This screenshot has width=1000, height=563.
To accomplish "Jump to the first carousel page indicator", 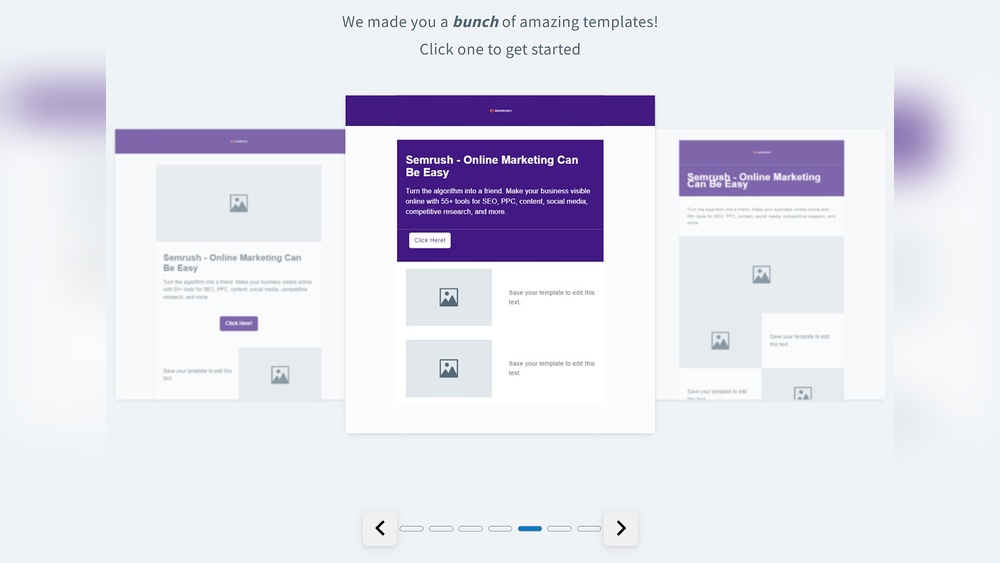I will coord(411,529).
